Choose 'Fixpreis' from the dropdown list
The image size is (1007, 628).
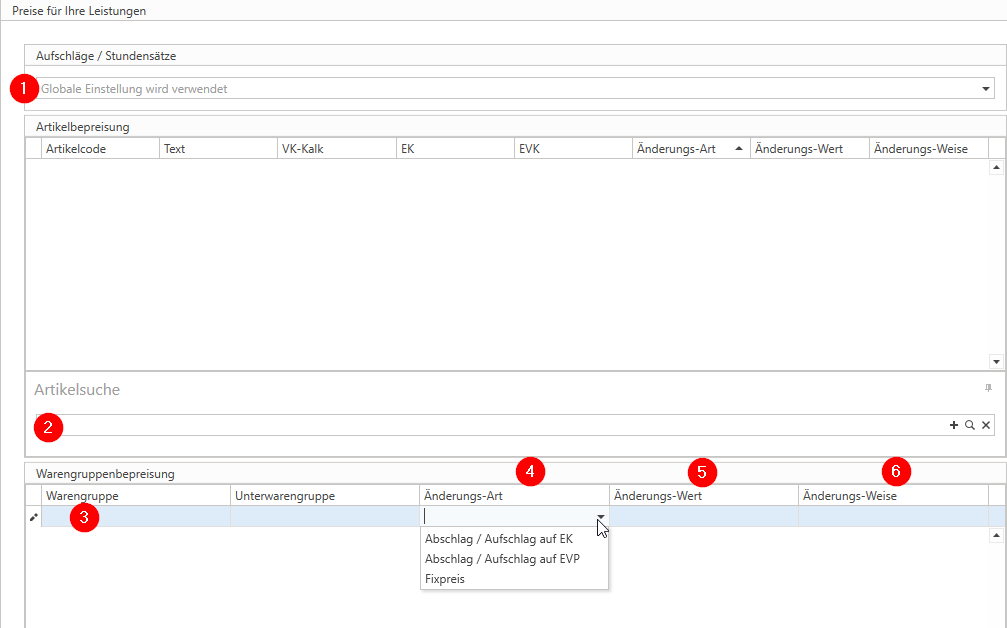tap(445, 579)
